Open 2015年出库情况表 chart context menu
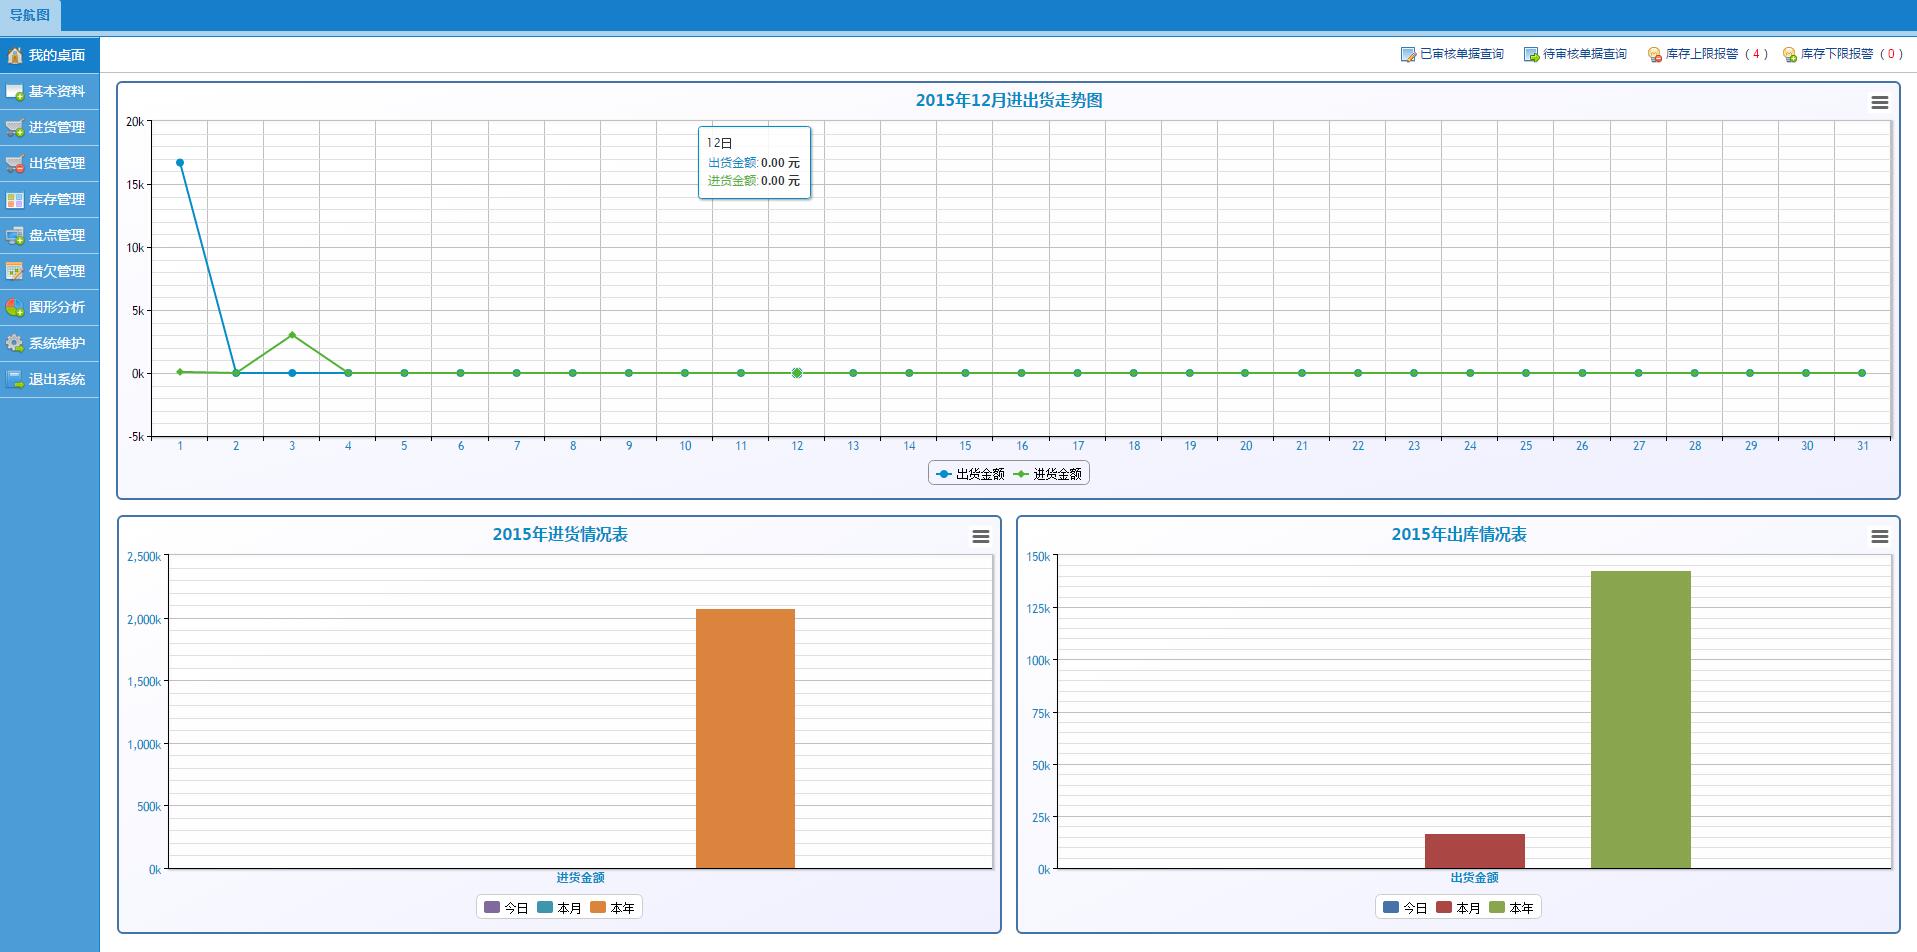This screenshot has width=1917, height=952. click(x=1879, y=537)
